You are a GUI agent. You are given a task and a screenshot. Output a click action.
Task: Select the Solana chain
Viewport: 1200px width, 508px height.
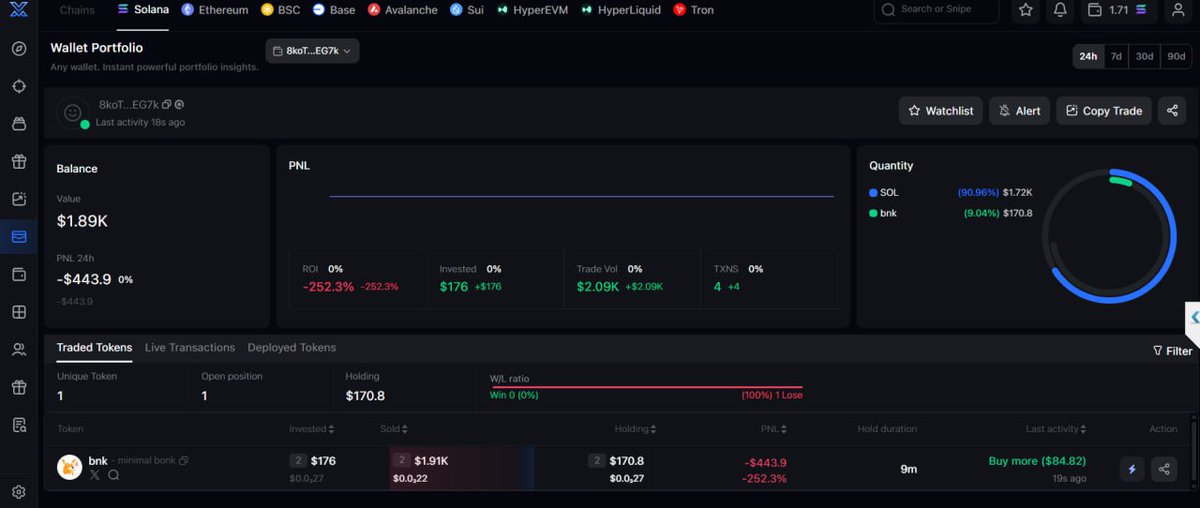(143, 10)
